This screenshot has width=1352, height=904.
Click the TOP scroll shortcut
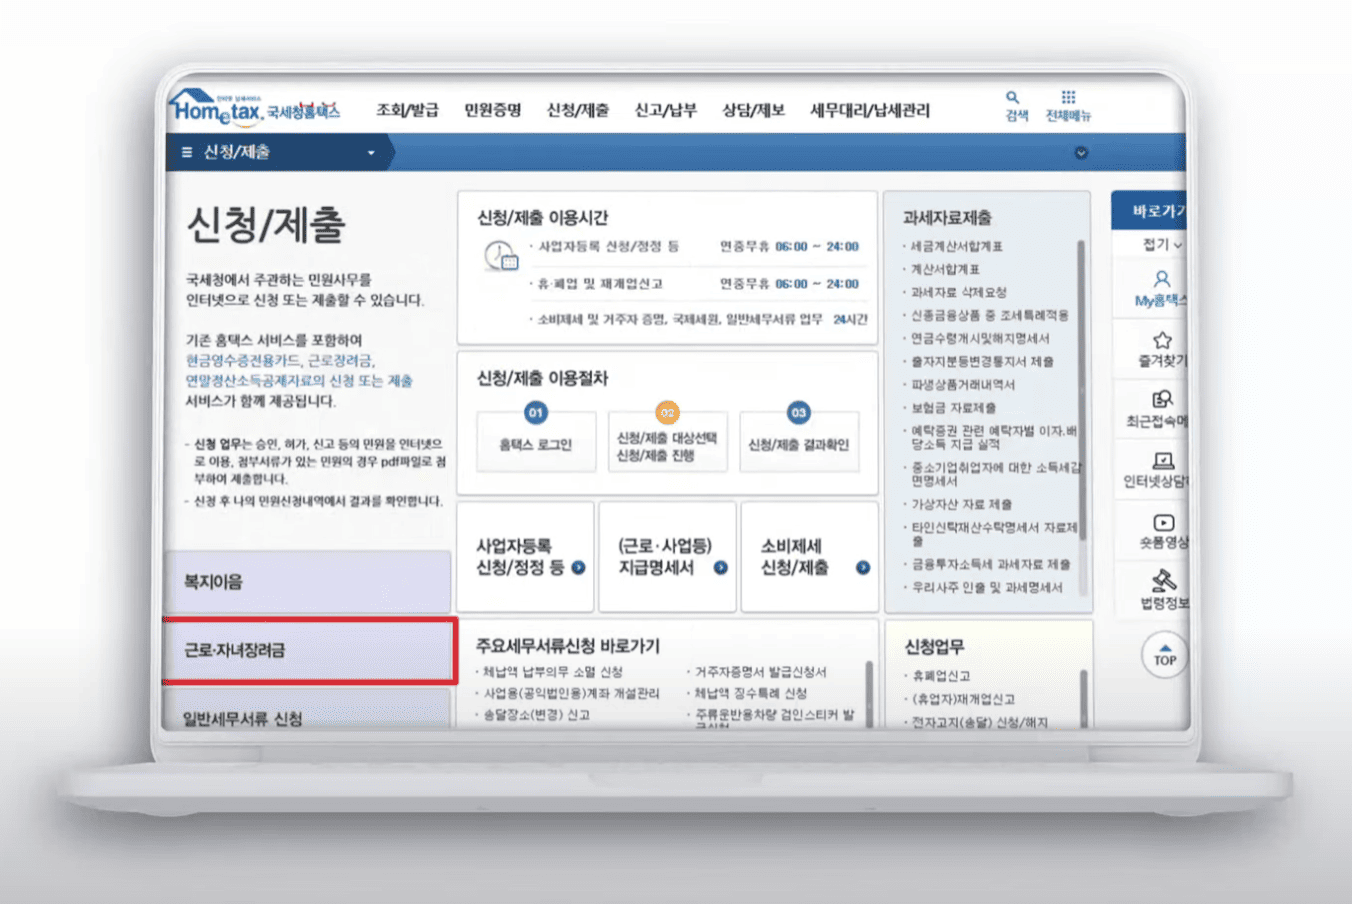[1163, 656]
